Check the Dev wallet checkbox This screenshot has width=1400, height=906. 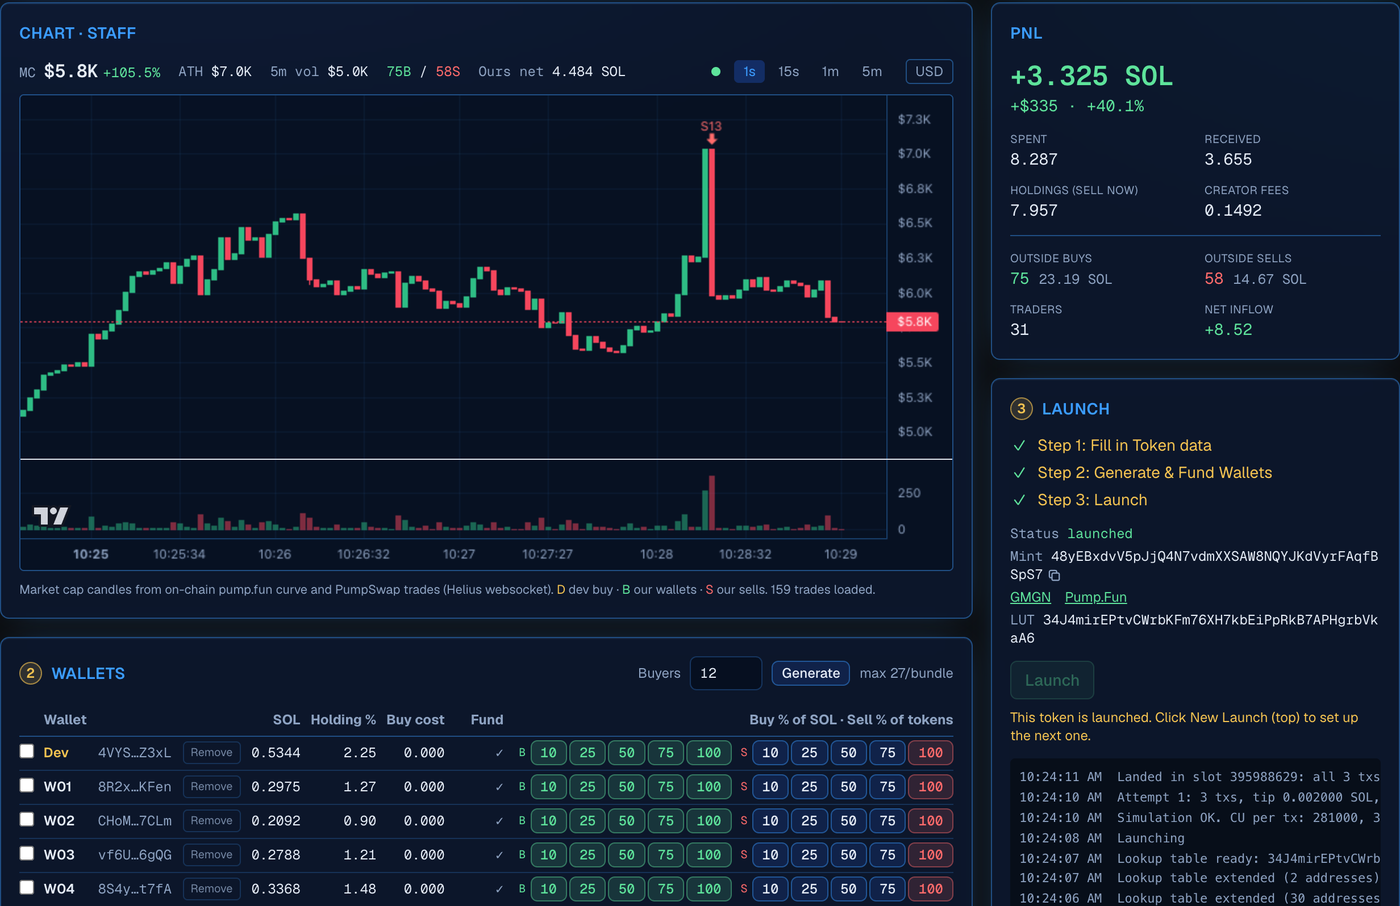pos(27,752)
